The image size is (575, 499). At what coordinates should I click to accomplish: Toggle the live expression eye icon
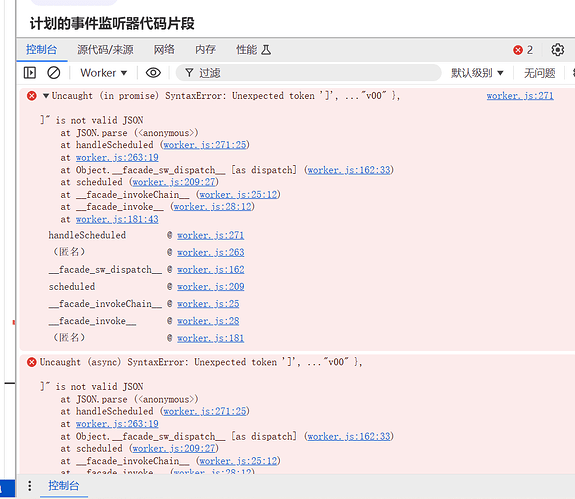tap(153, 73)
